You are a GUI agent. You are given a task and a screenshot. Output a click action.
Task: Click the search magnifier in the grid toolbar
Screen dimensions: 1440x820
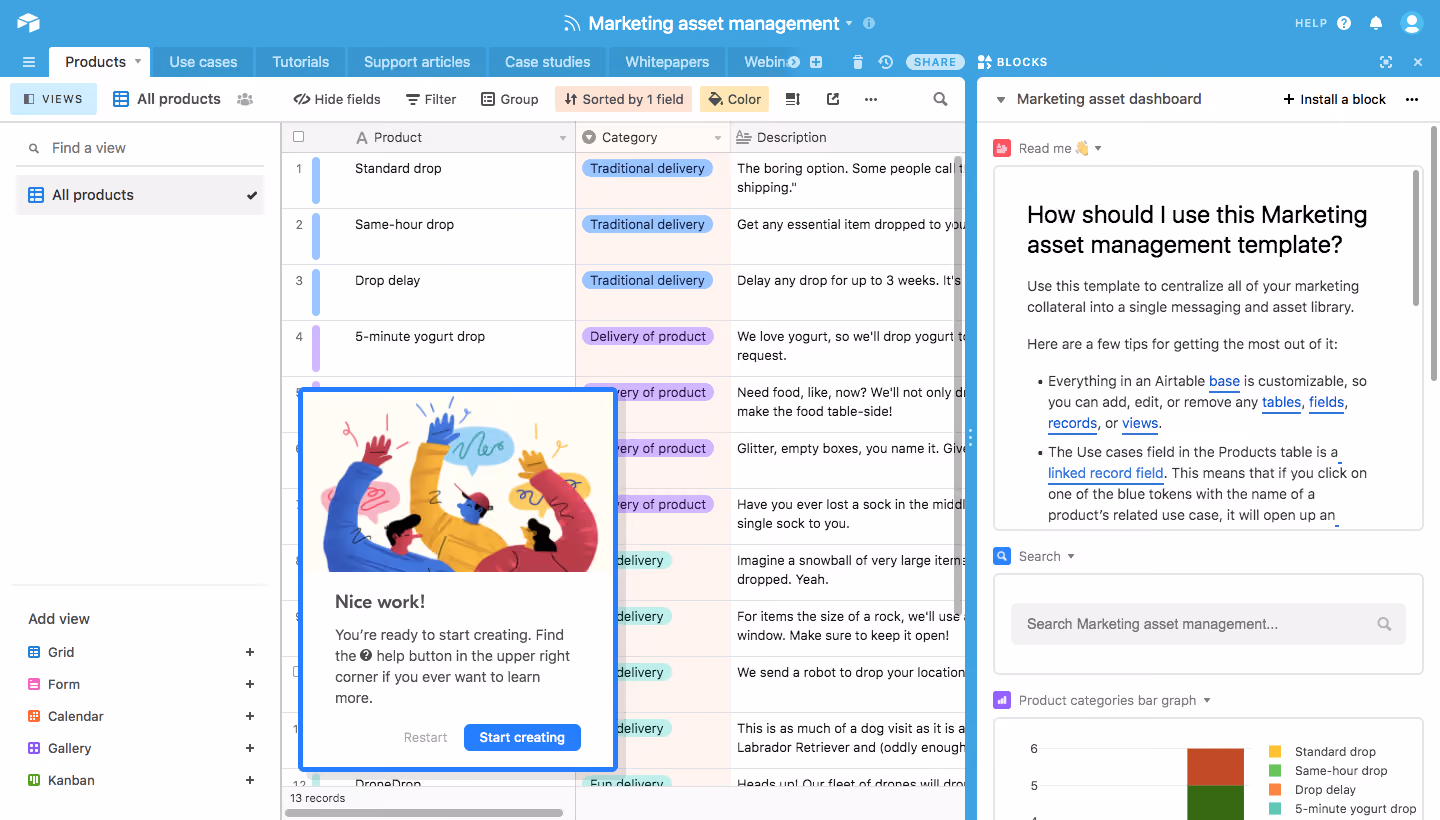(x=940, y=99)
